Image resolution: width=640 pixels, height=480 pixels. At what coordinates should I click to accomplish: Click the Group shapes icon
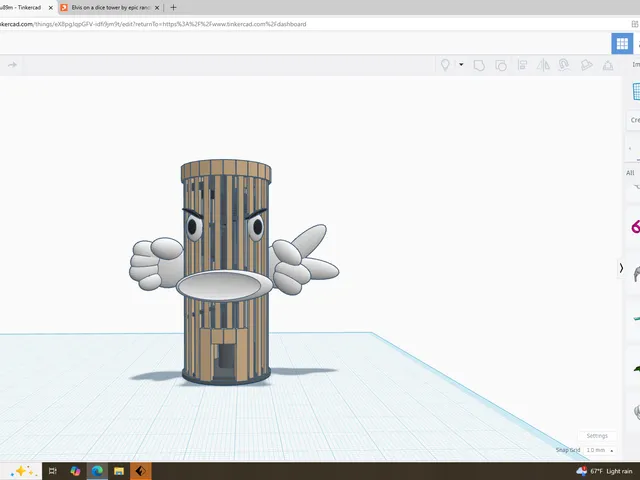point(479,65)
